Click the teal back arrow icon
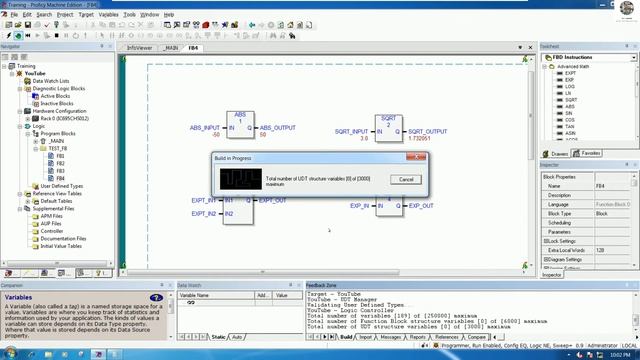Viewport: 640px width, 360px height. coord(252,25)
